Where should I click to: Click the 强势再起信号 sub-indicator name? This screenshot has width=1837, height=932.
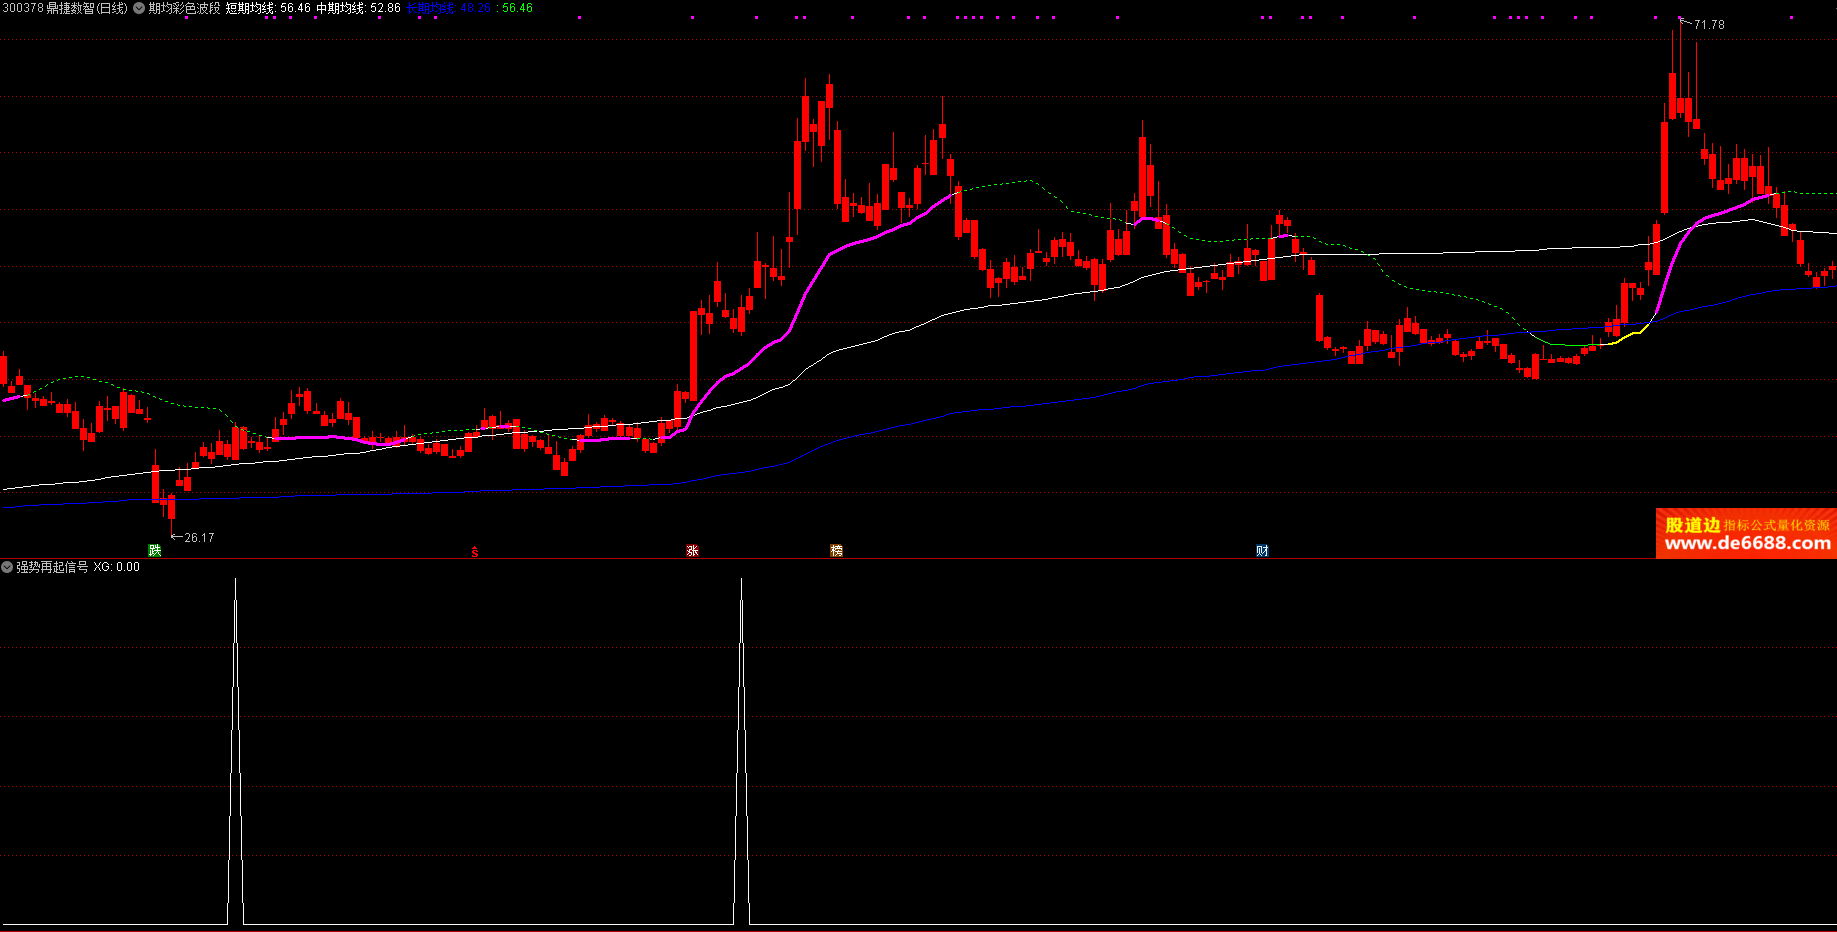point(52,567)
